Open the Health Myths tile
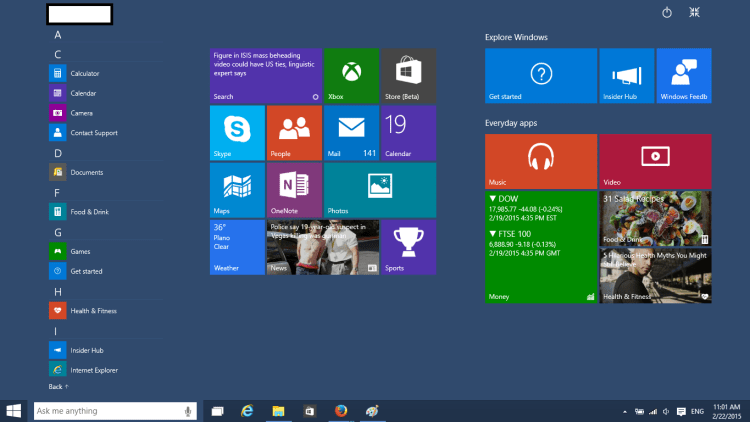Viewport: 750px width, 422px height. [x=655, y=276]
